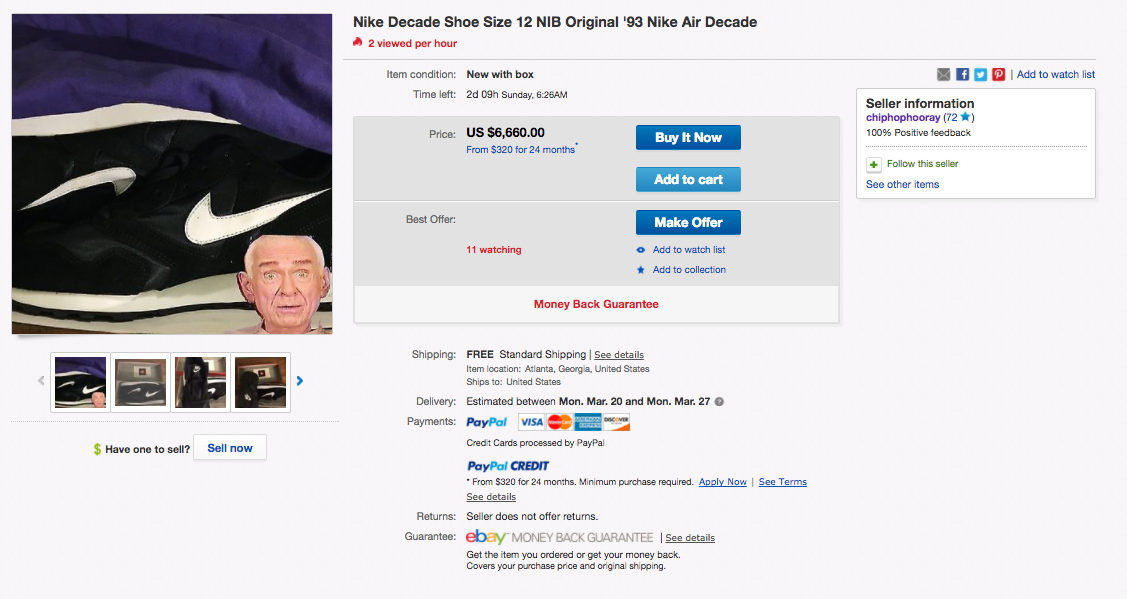This screenshot has width=1127, height=599.
Task: Share listing on Facebook icon
Action: click(962, 75)
